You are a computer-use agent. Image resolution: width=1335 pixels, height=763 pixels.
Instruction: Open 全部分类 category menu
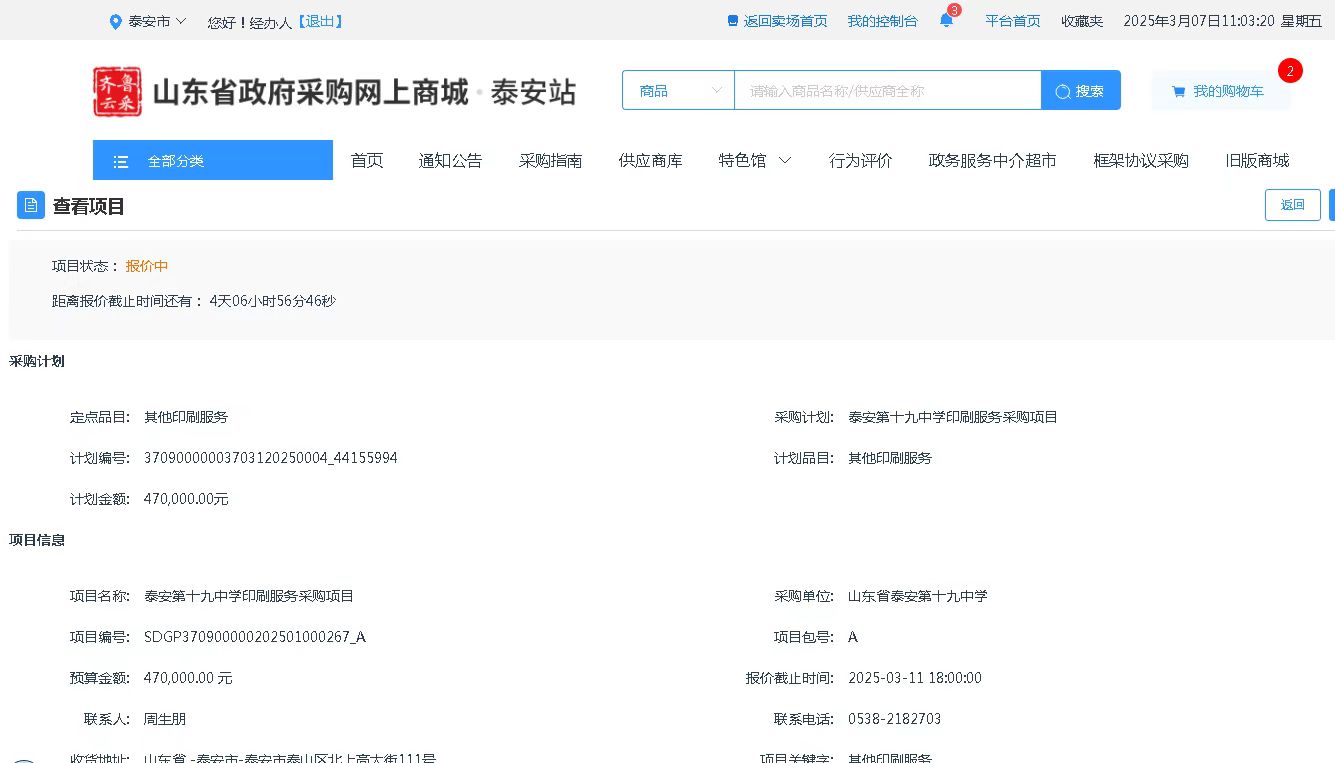[213, 160]
